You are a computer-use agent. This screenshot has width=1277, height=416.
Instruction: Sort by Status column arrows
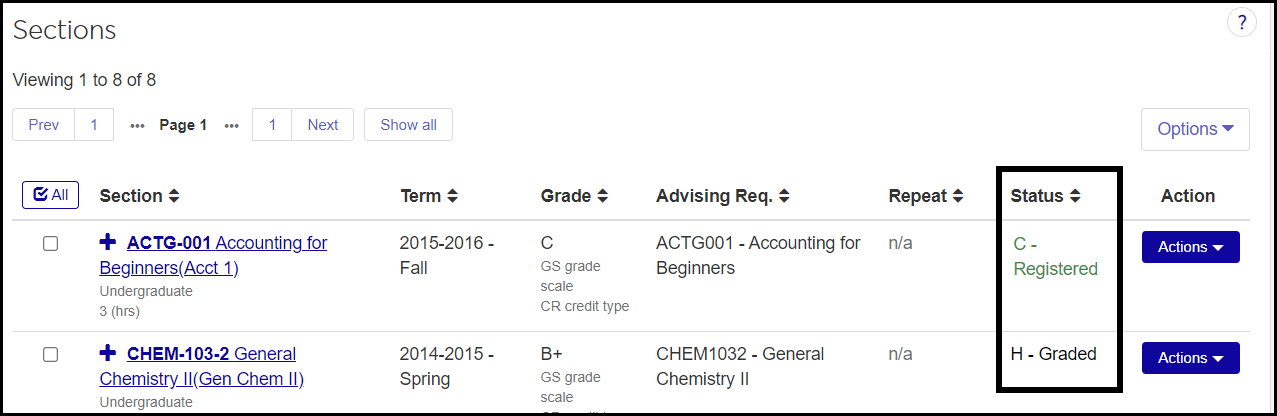1074,196
